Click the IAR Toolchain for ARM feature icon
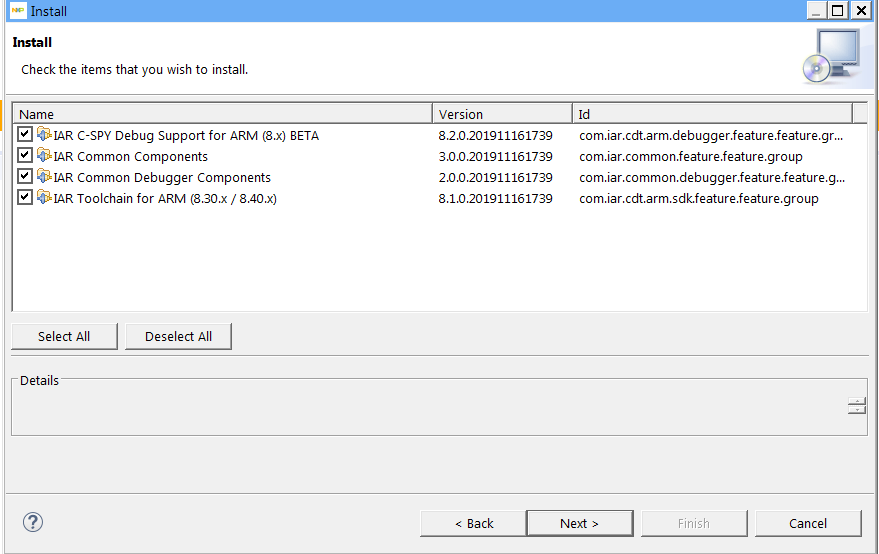This screenshot has width=879, height=554. tap(44, 197)
